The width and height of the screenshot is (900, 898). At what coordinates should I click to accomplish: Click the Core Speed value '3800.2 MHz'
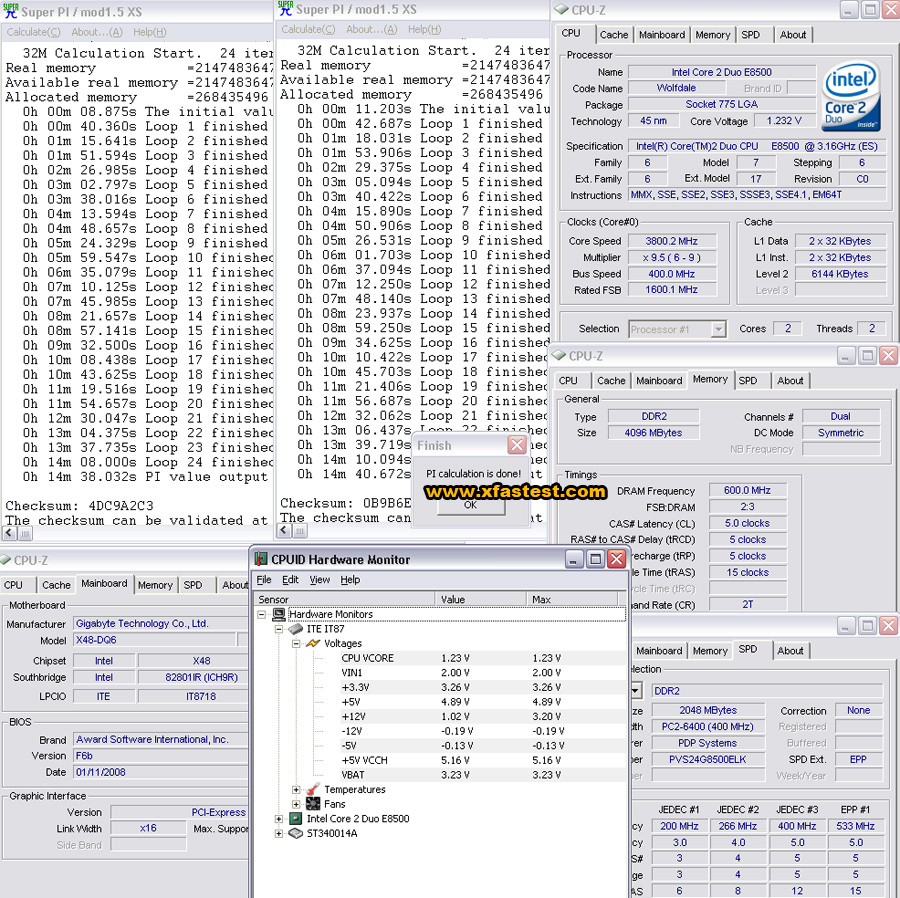pos(672,241)
